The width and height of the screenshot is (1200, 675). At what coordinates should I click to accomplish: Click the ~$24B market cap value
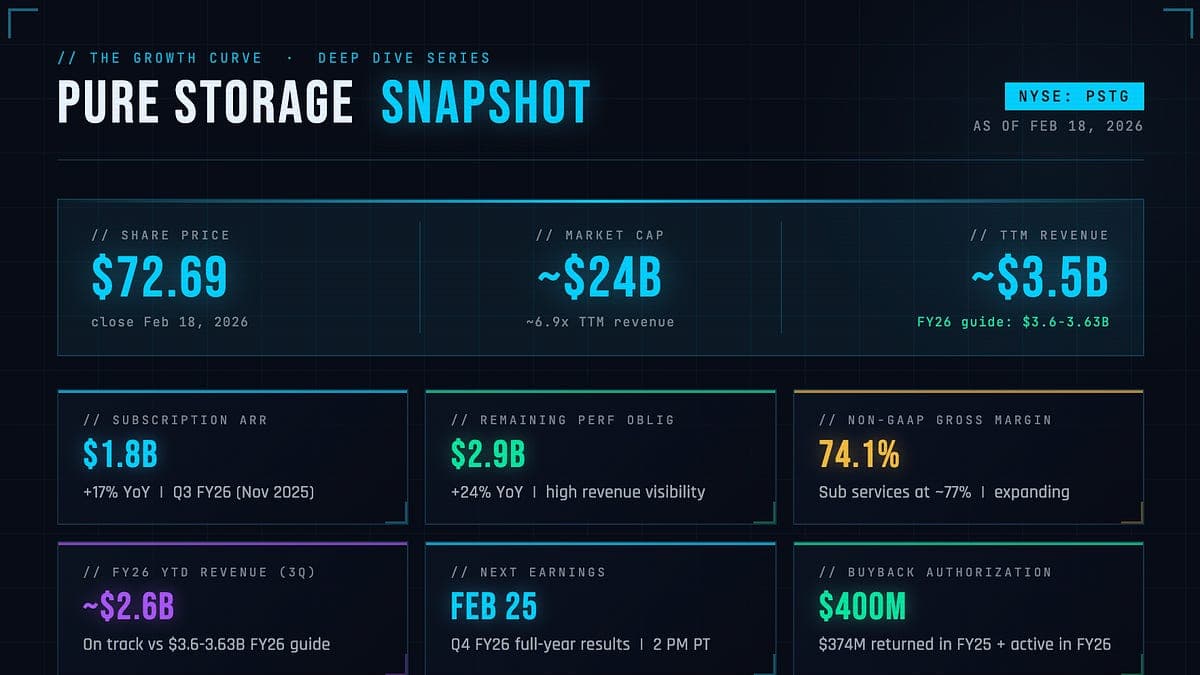coord(599,277)
